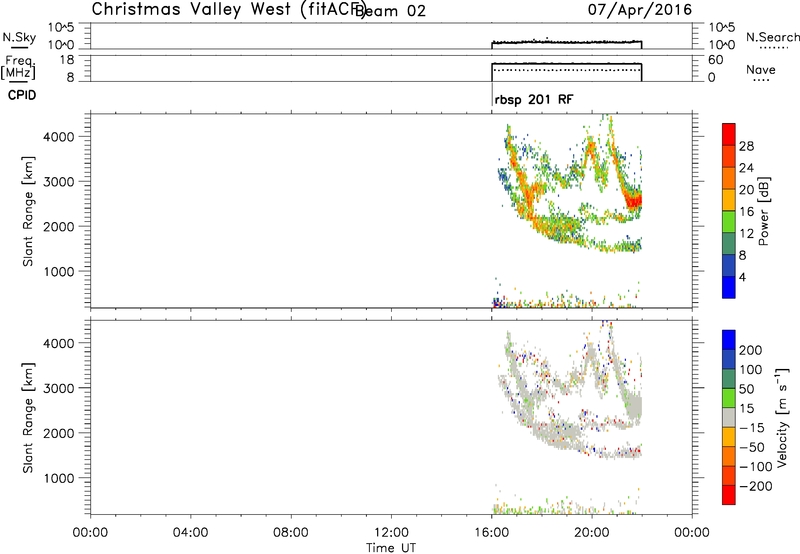Screen dimensions: 800x554
Task: Pick the gray ±15 segment of Velocity colorbar
Action: [729, 418]
